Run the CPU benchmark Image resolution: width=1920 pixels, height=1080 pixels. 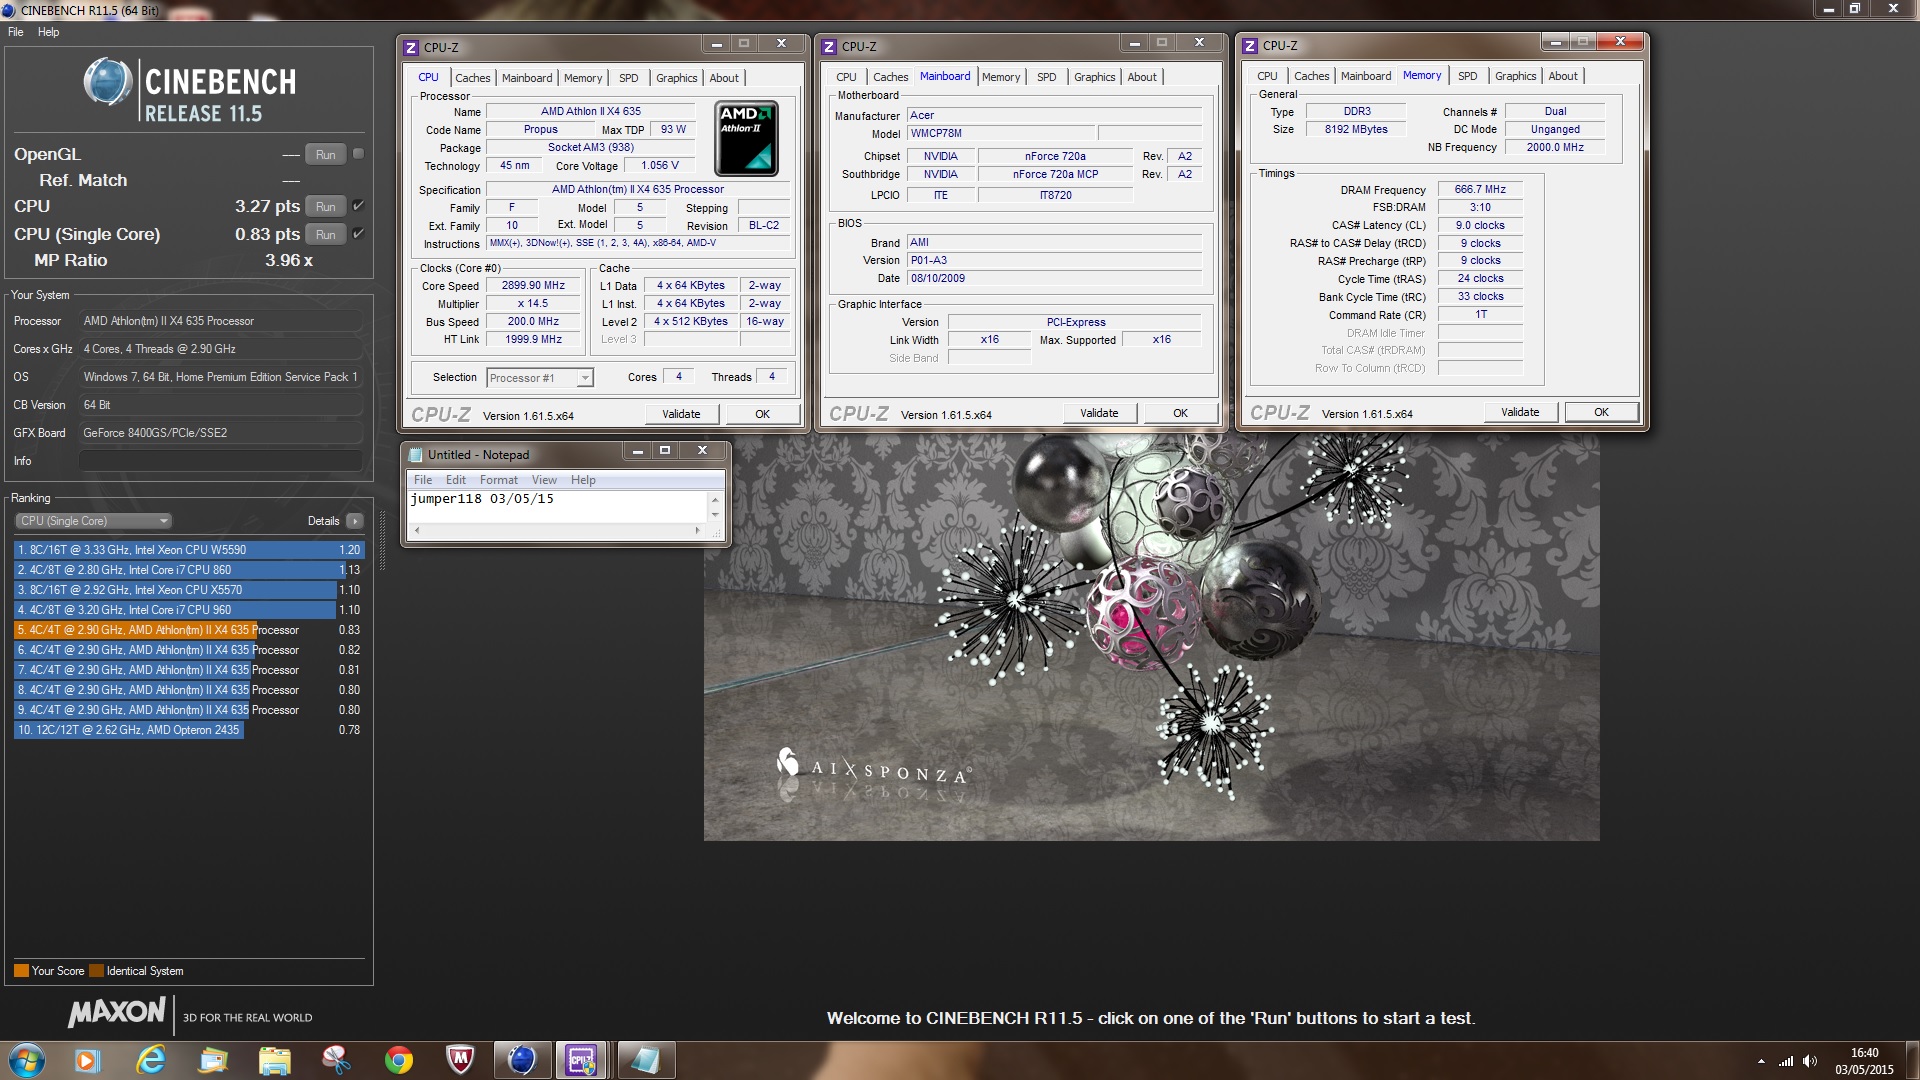325,207
